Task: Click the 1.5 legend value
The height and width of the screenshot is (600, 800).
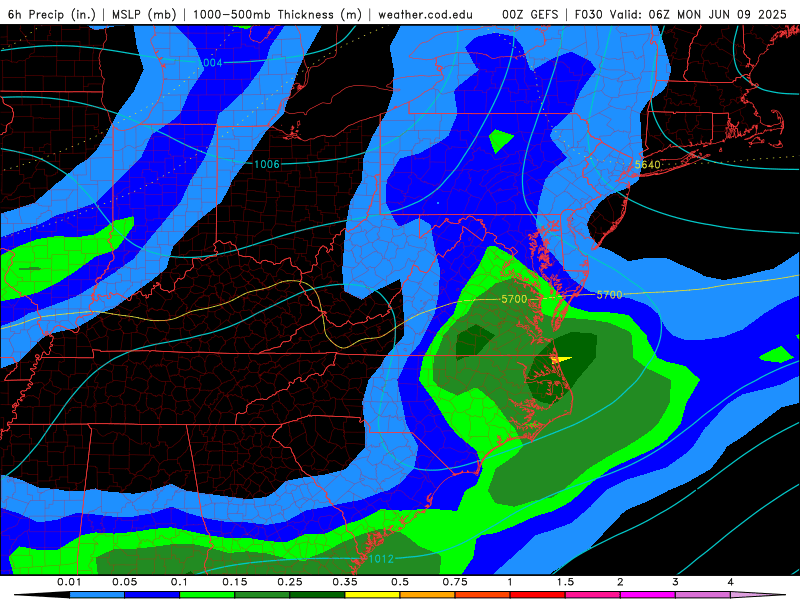Action: [x=565, y=582]
